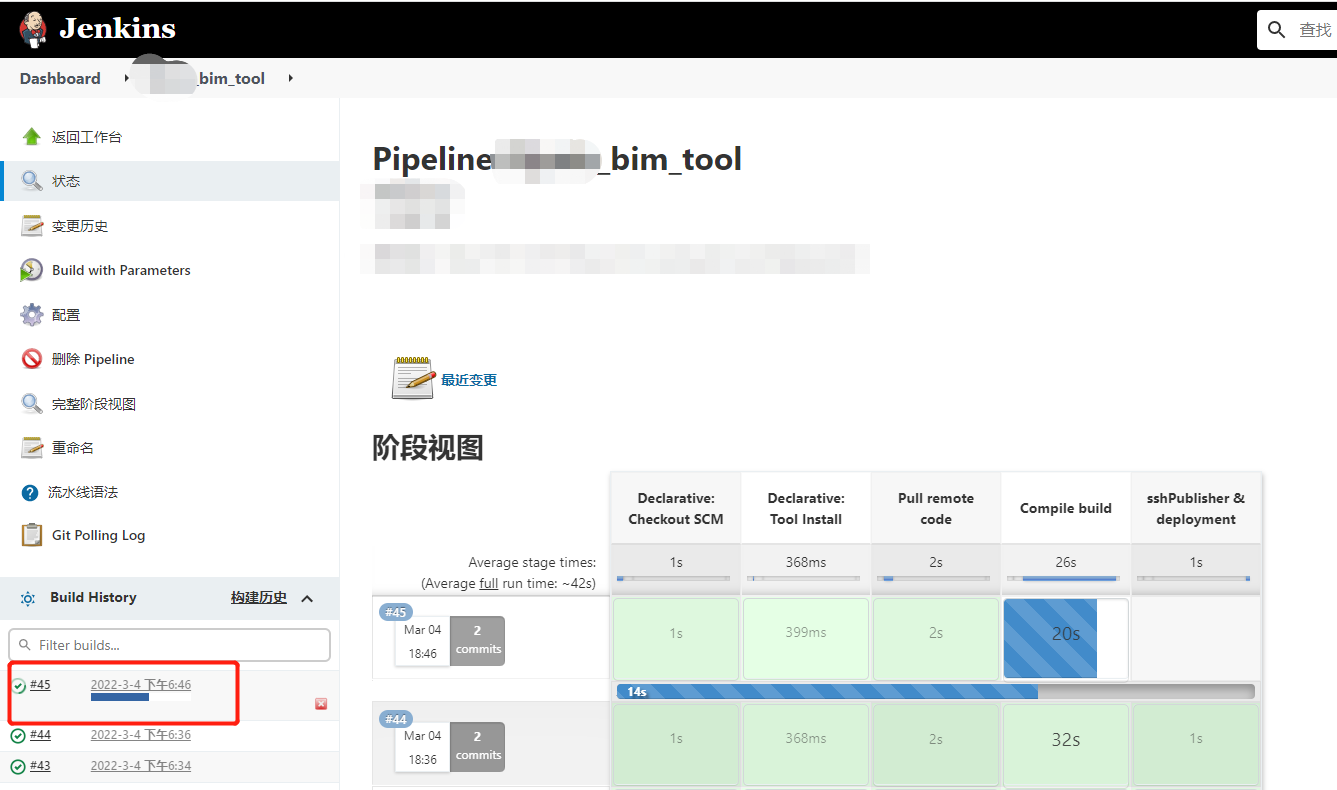Click the Jenkins butler logo
The width and height of the screenshot is (1337, 790).
pyautogui.click(x=33, y=29)
